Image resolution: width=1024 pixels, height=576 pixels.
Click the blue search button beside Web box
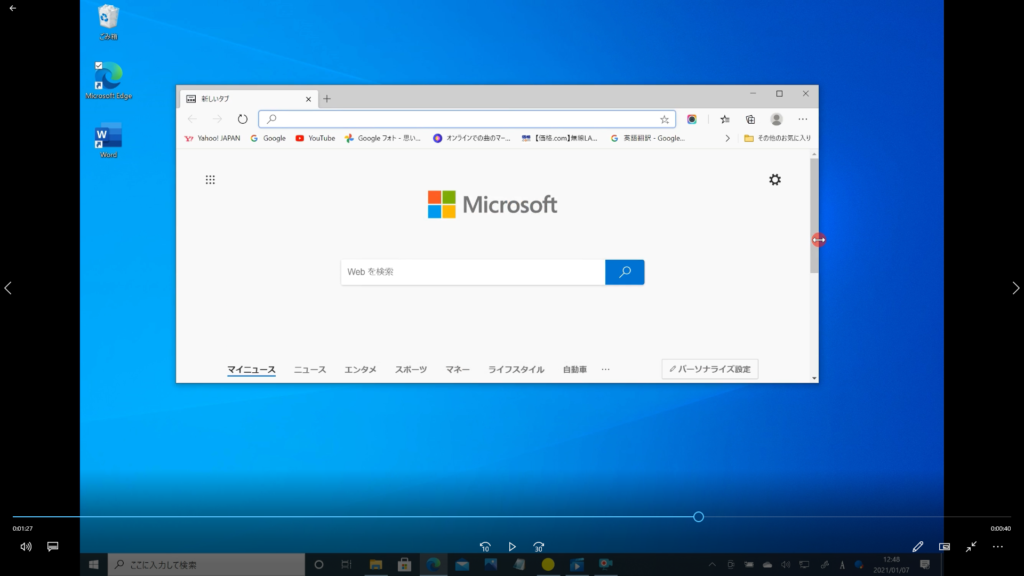[x=625, y=272]
